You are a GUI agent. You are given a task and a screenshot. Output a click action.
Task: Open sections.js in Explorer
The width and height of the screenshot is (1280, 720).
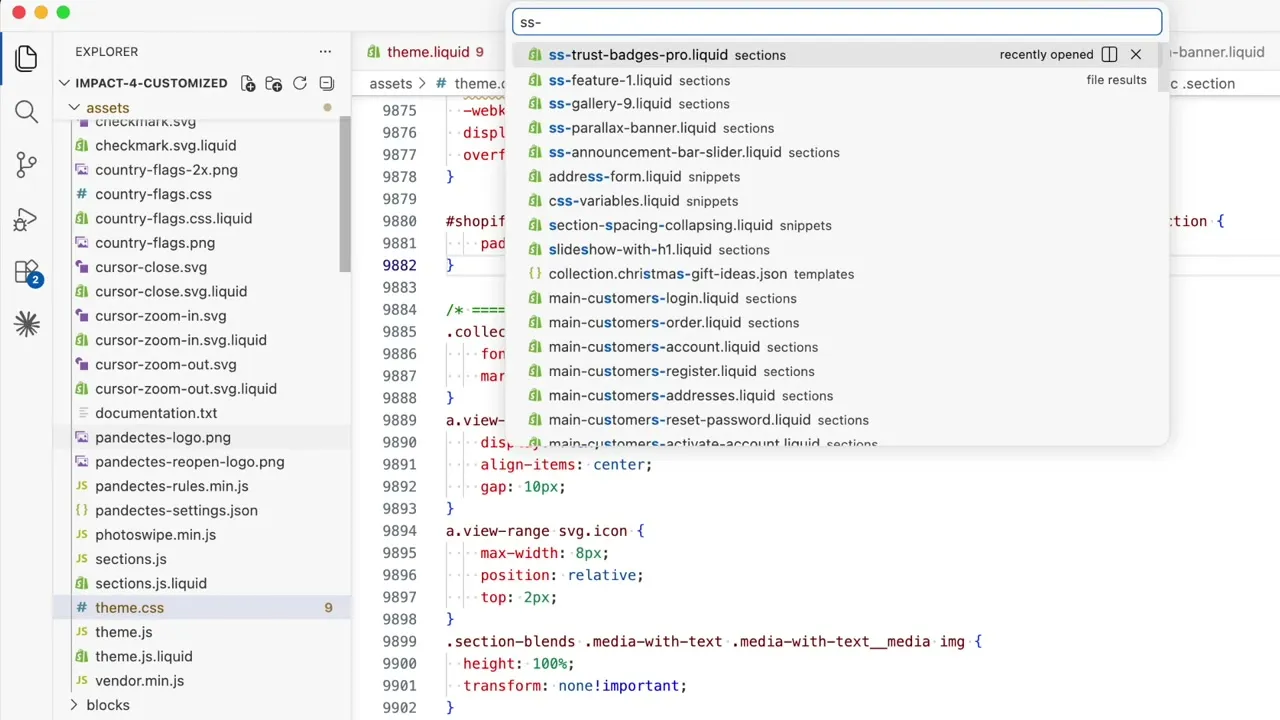pyautogui.click(x=131, y=559)
